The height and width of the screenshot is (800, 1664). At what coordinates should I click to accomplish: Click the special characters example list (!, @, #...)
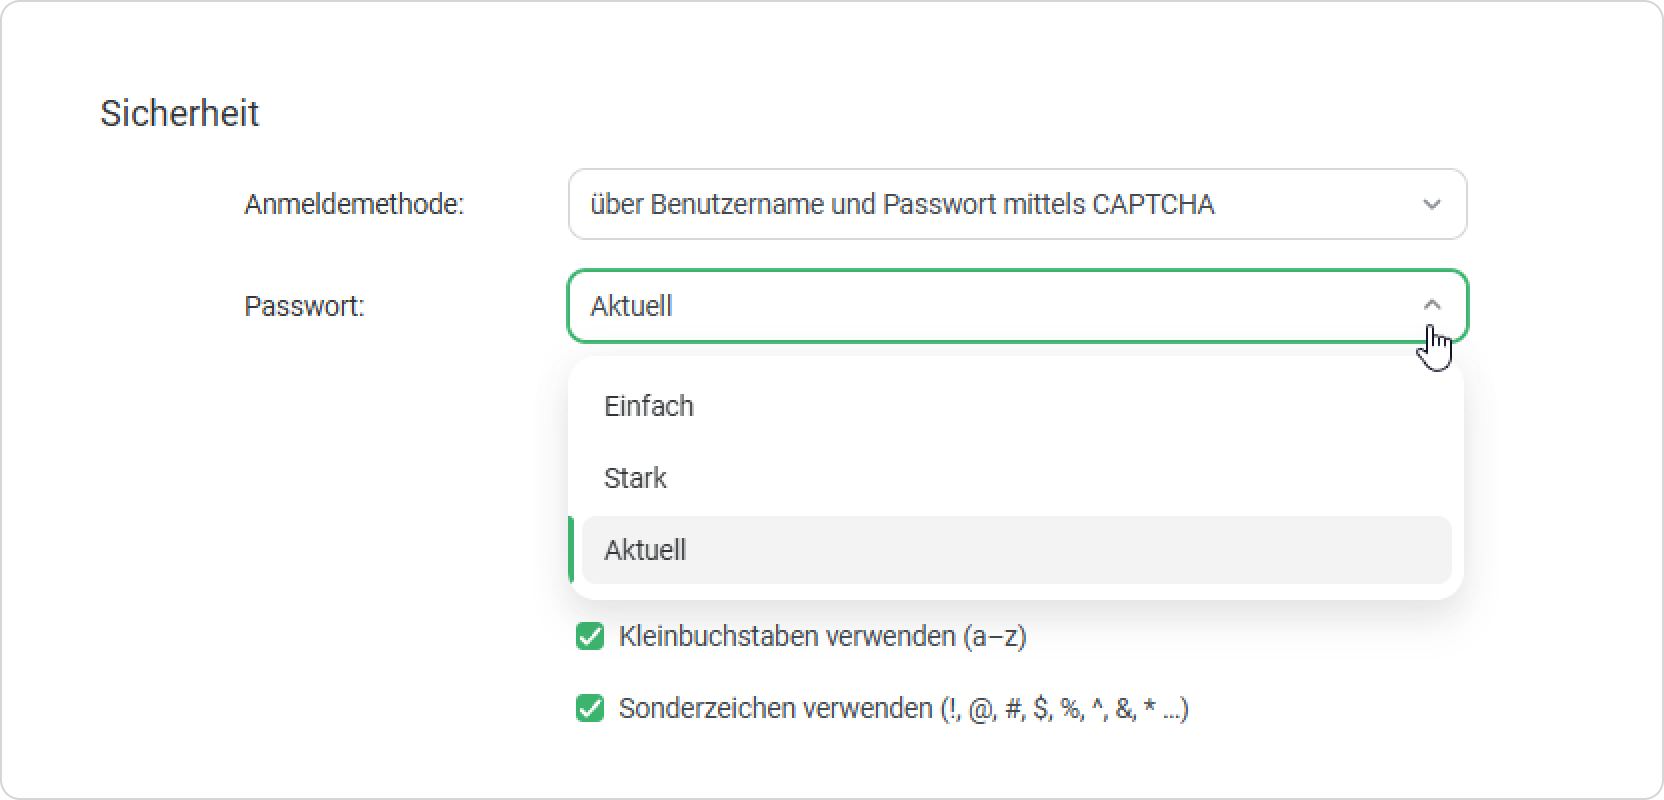[1064, 708]
